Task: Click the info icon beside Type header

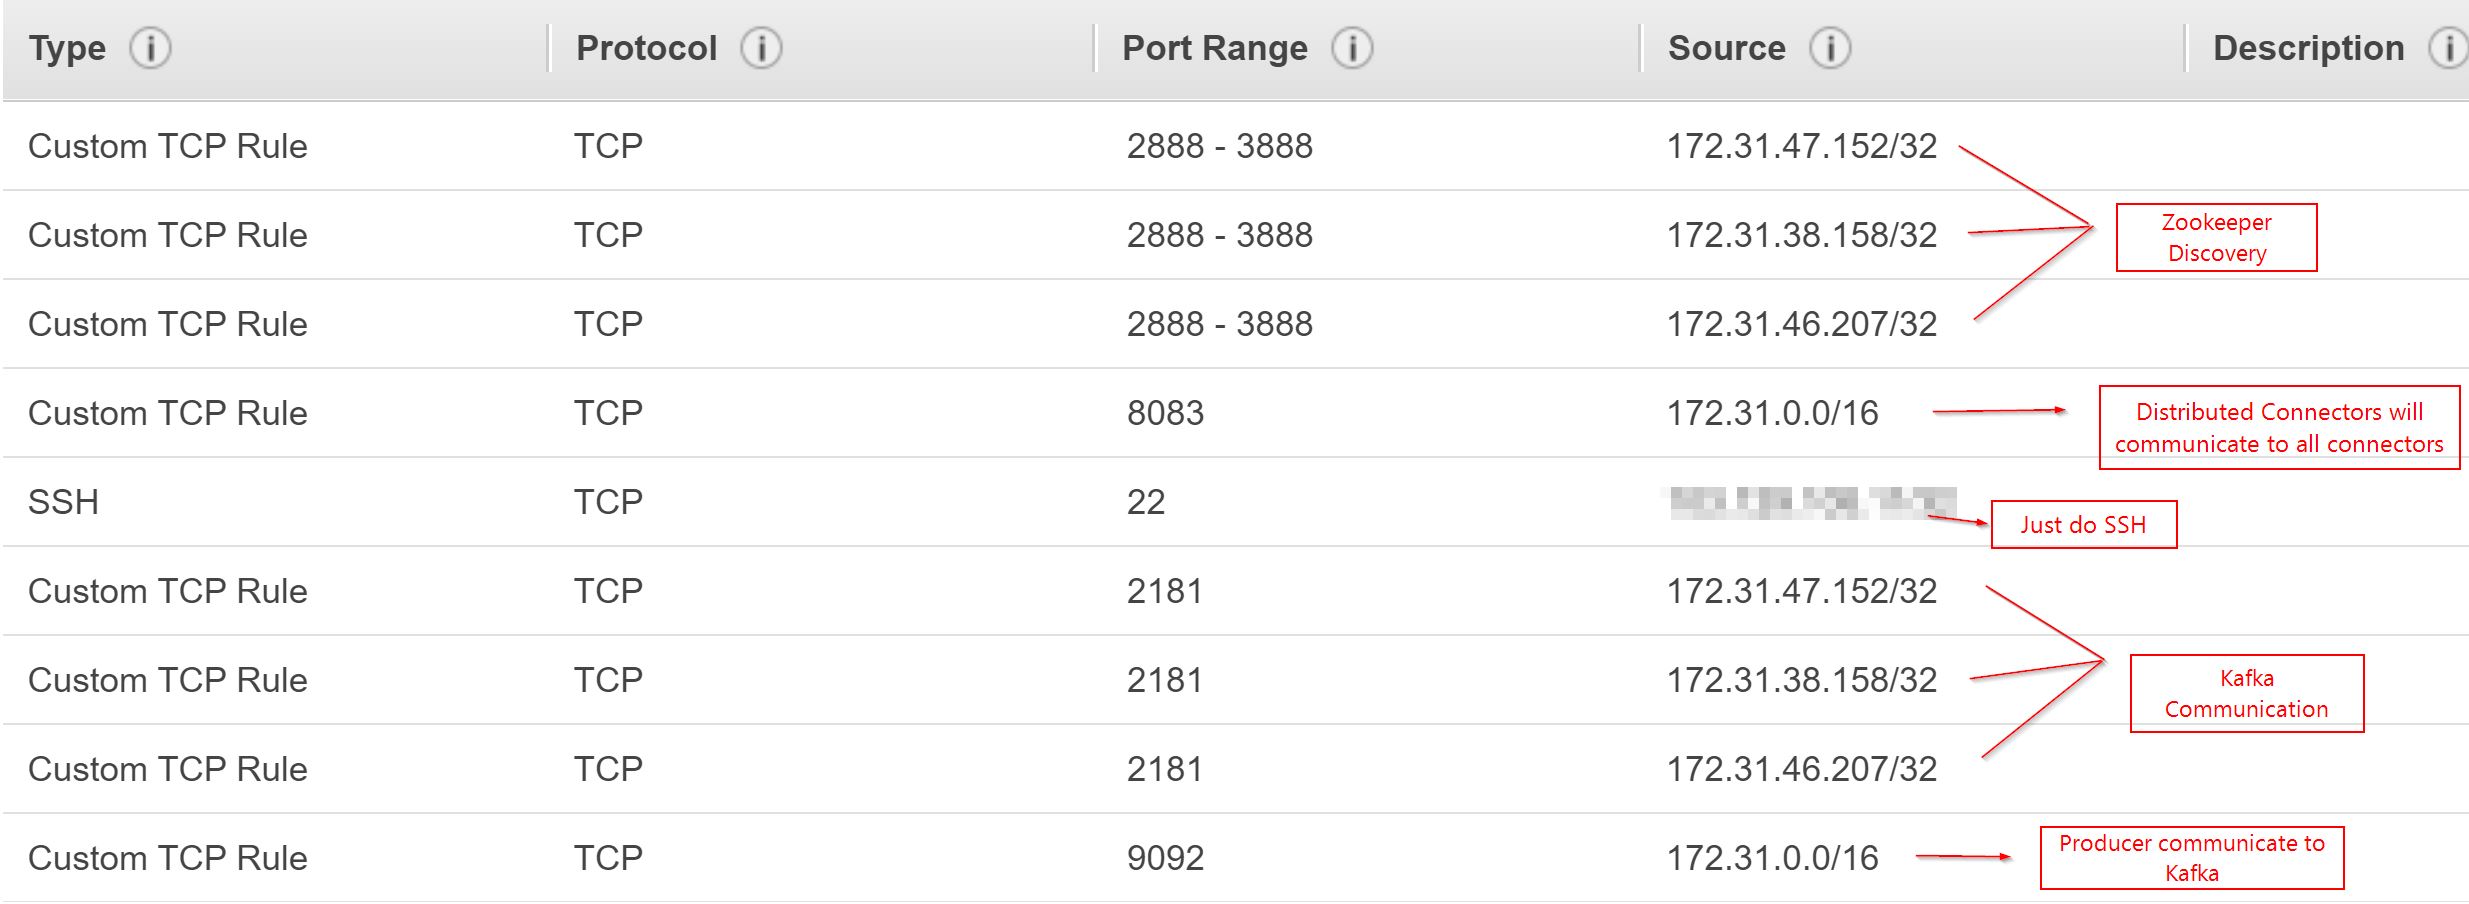Action: point(151,48)
